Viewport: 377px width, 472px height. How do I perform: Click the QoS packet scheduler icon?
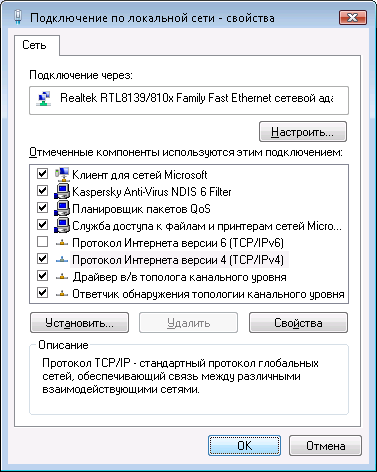[62, 208]
